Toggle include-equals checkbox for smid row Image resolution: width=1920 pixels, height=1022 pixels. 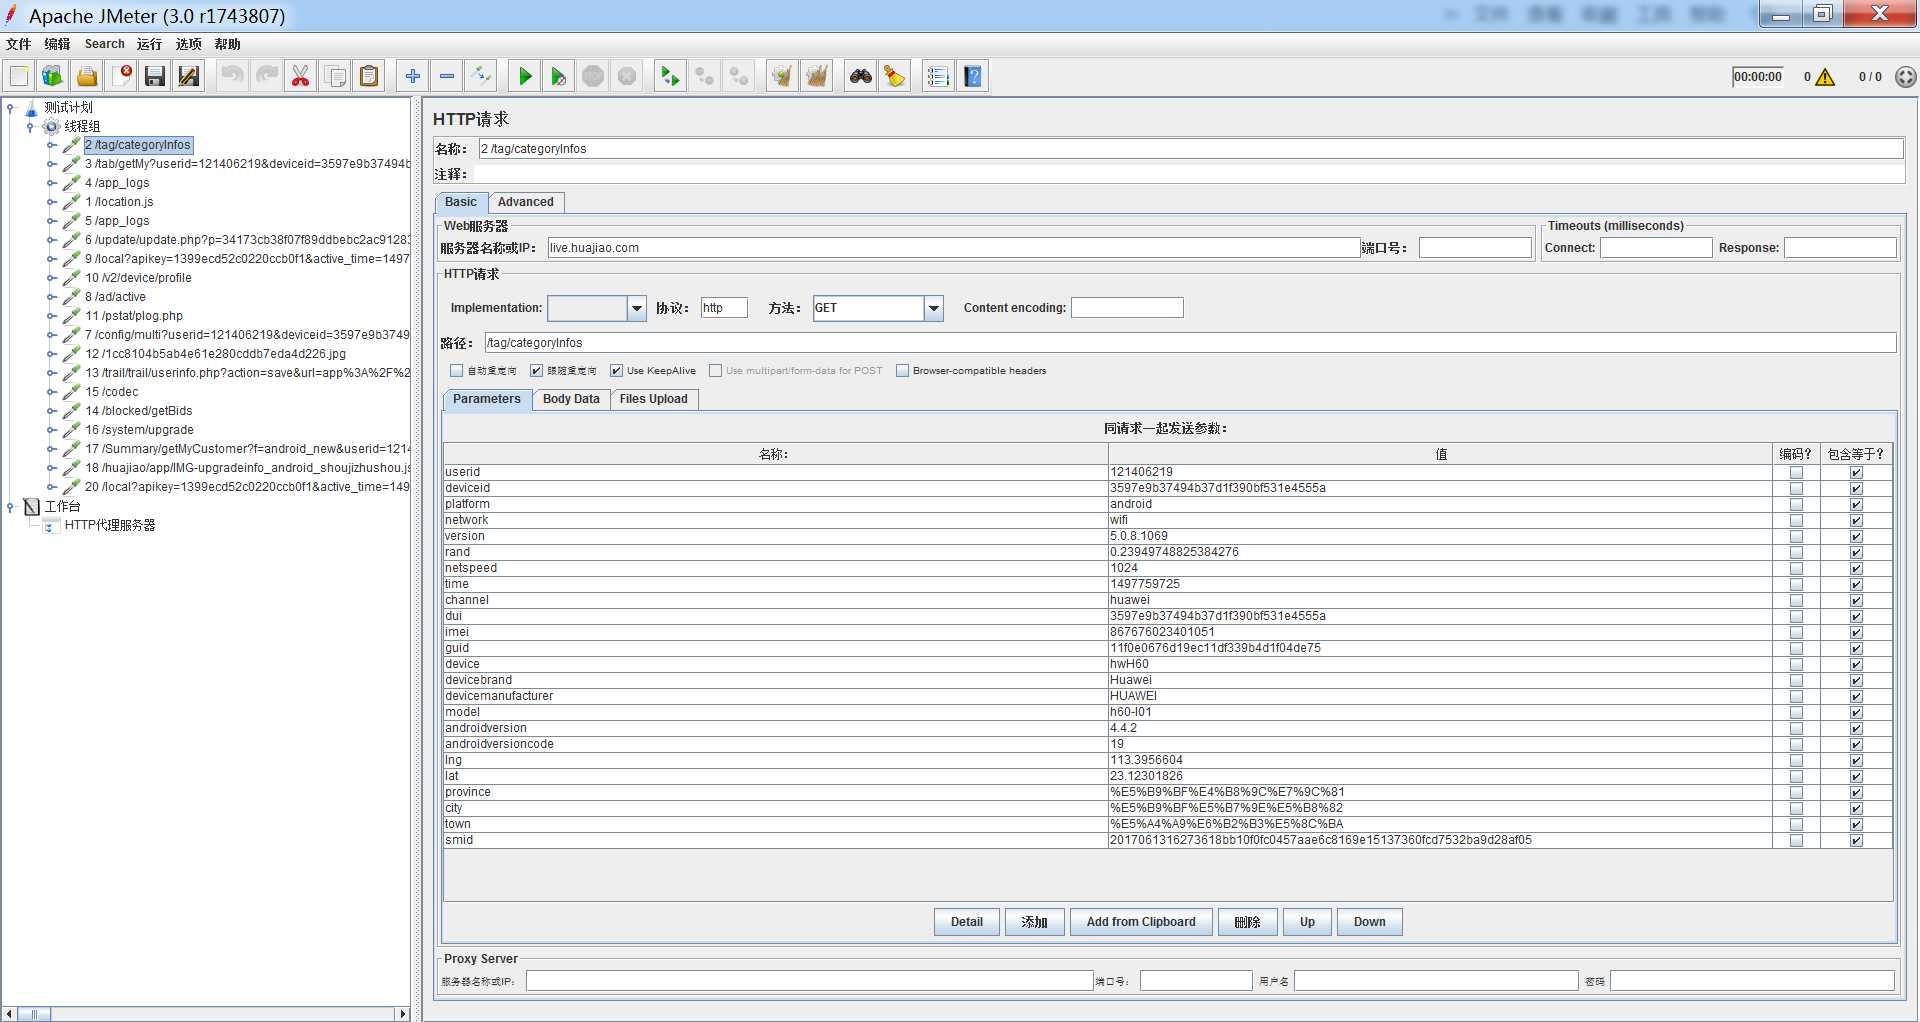1856,840
